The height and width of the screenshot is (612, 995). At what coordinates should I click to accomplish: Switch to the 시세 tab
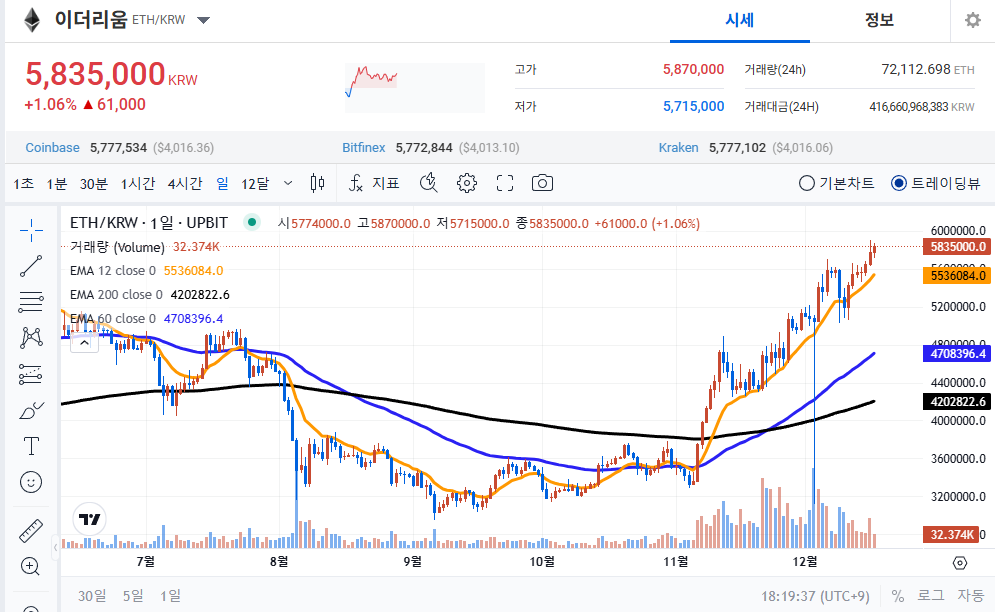pos(739,20)
